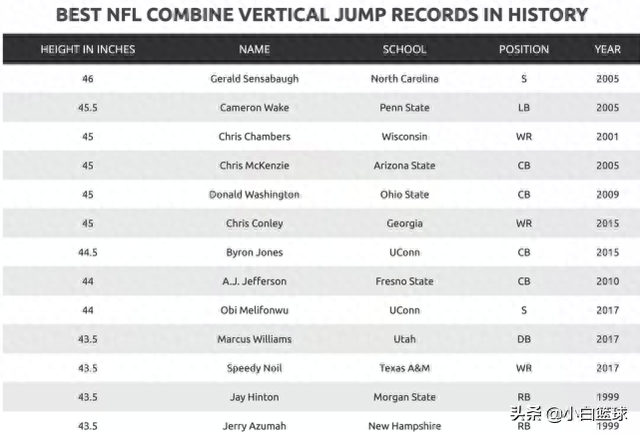This screenshot has height=434, width=640.
Task: Click the POSITION column header
Action: pos(524,49)
